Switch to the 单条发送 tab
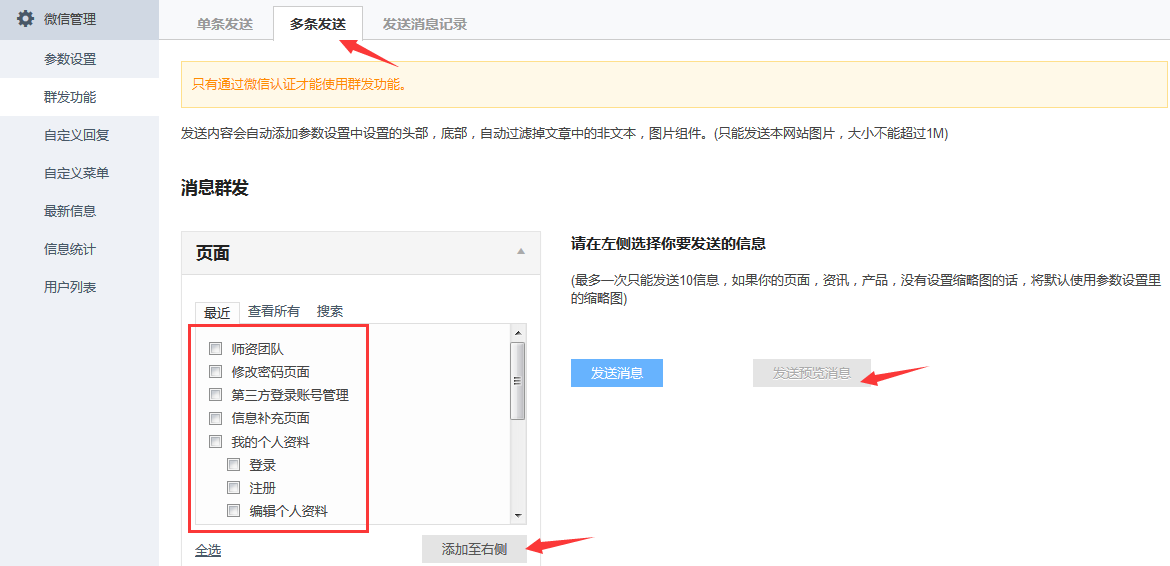Image resolution: width=1170 pixels, height=566 pixels. click(225, 24)
